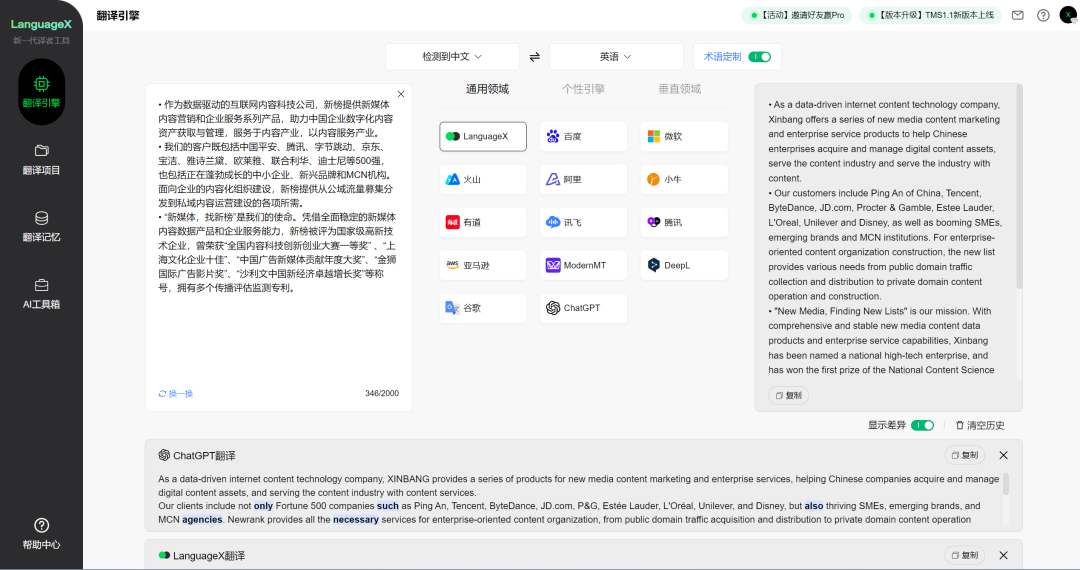Open 翻译记忆 in the sidebar
This screenshot has height=570, width=1080.
click(41, 226)
